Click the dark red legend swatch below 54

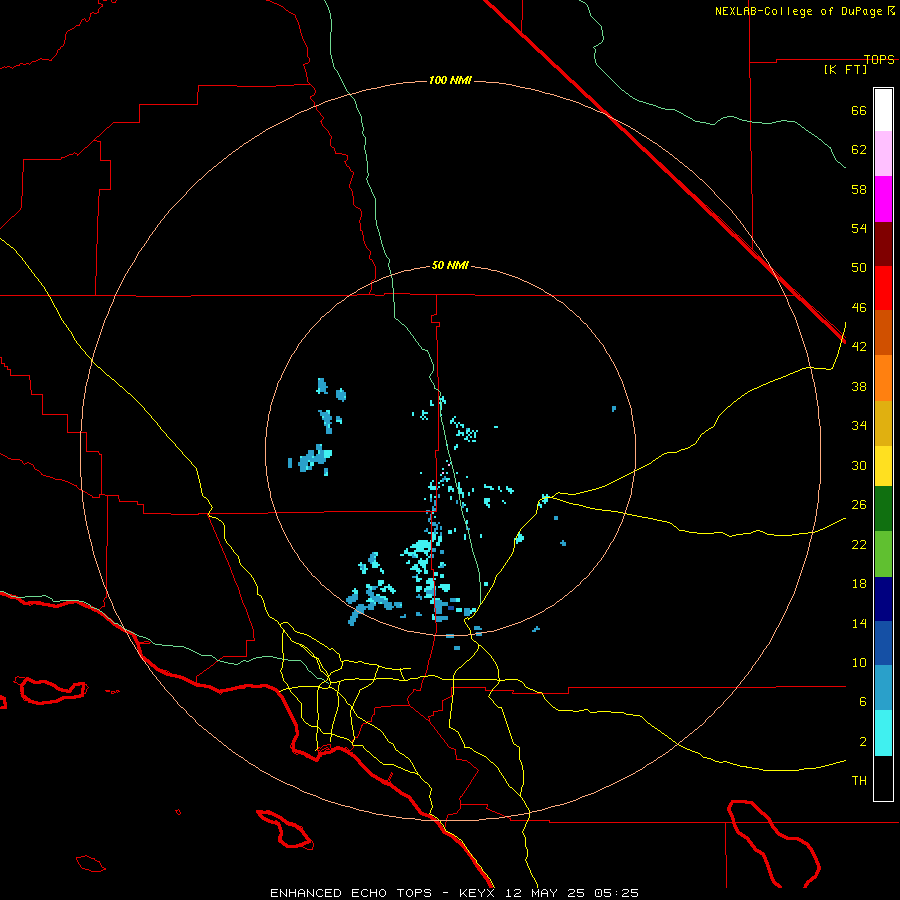(883, 243)
